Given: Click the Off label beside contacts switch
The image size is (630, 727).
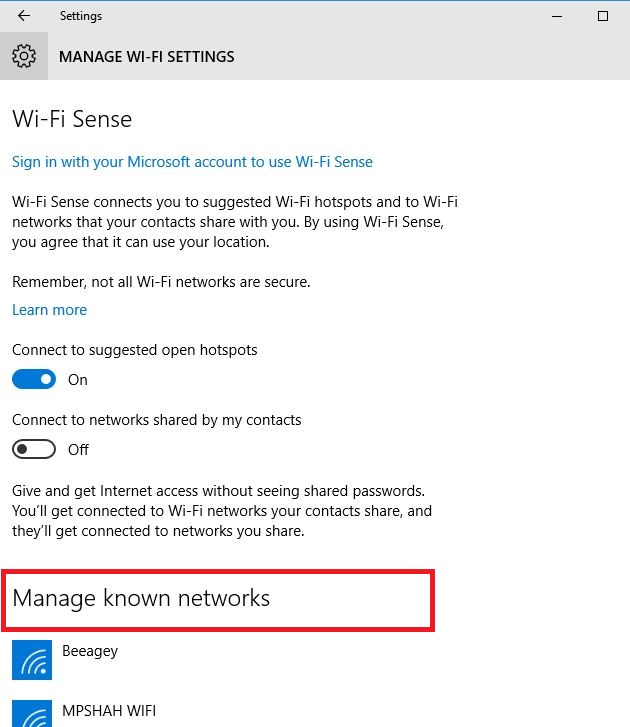Looking at the screenshot, I should tap(78, 450).
